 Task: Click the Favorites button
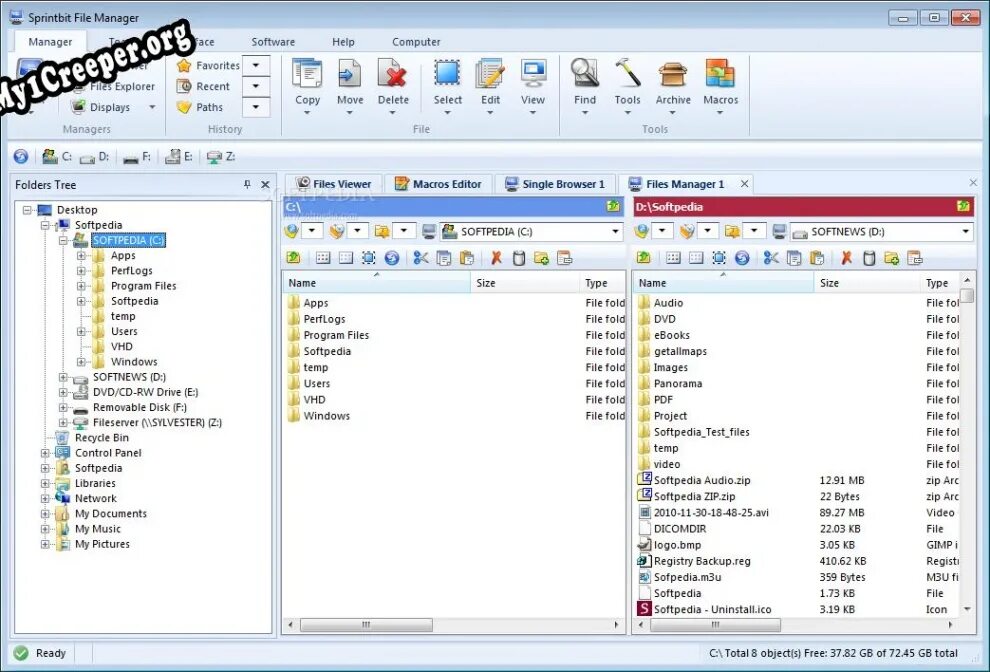point(208,65)
